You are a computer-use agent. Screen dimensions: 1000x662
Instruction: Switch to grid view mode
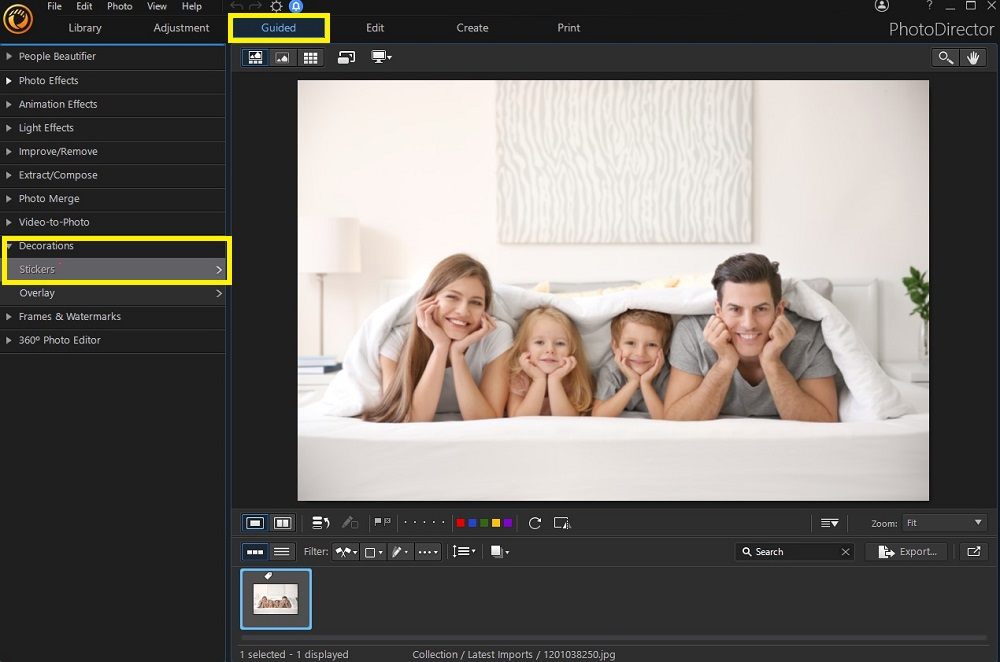tap(311, 57)
